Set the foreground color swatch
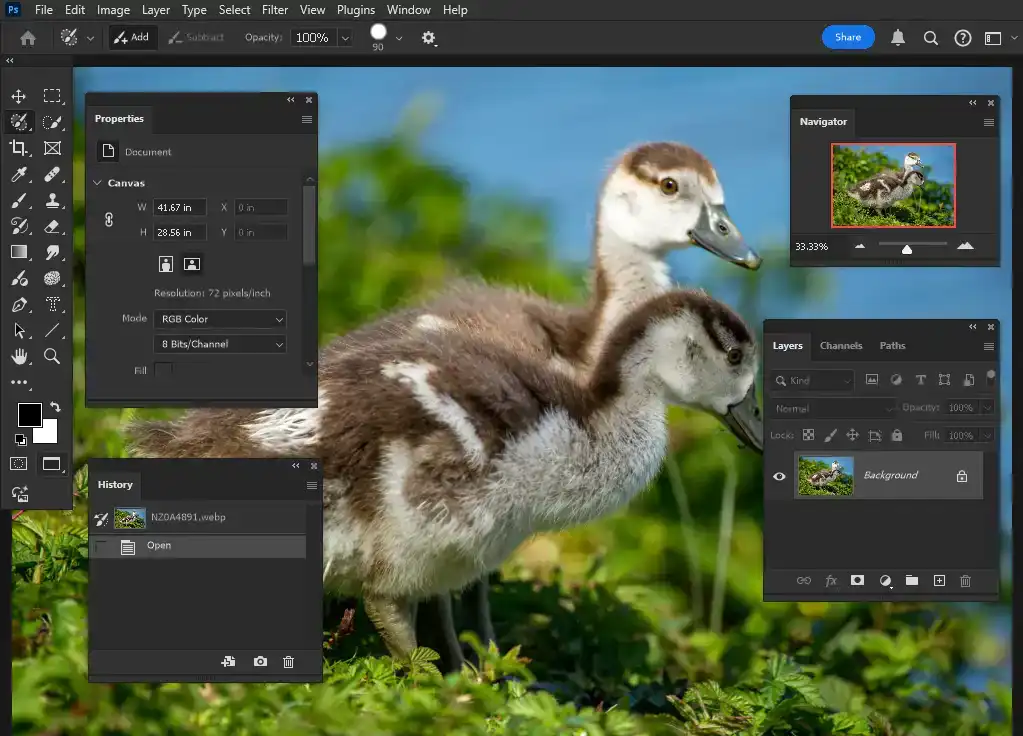The image size is (1023, 736). 29,415
